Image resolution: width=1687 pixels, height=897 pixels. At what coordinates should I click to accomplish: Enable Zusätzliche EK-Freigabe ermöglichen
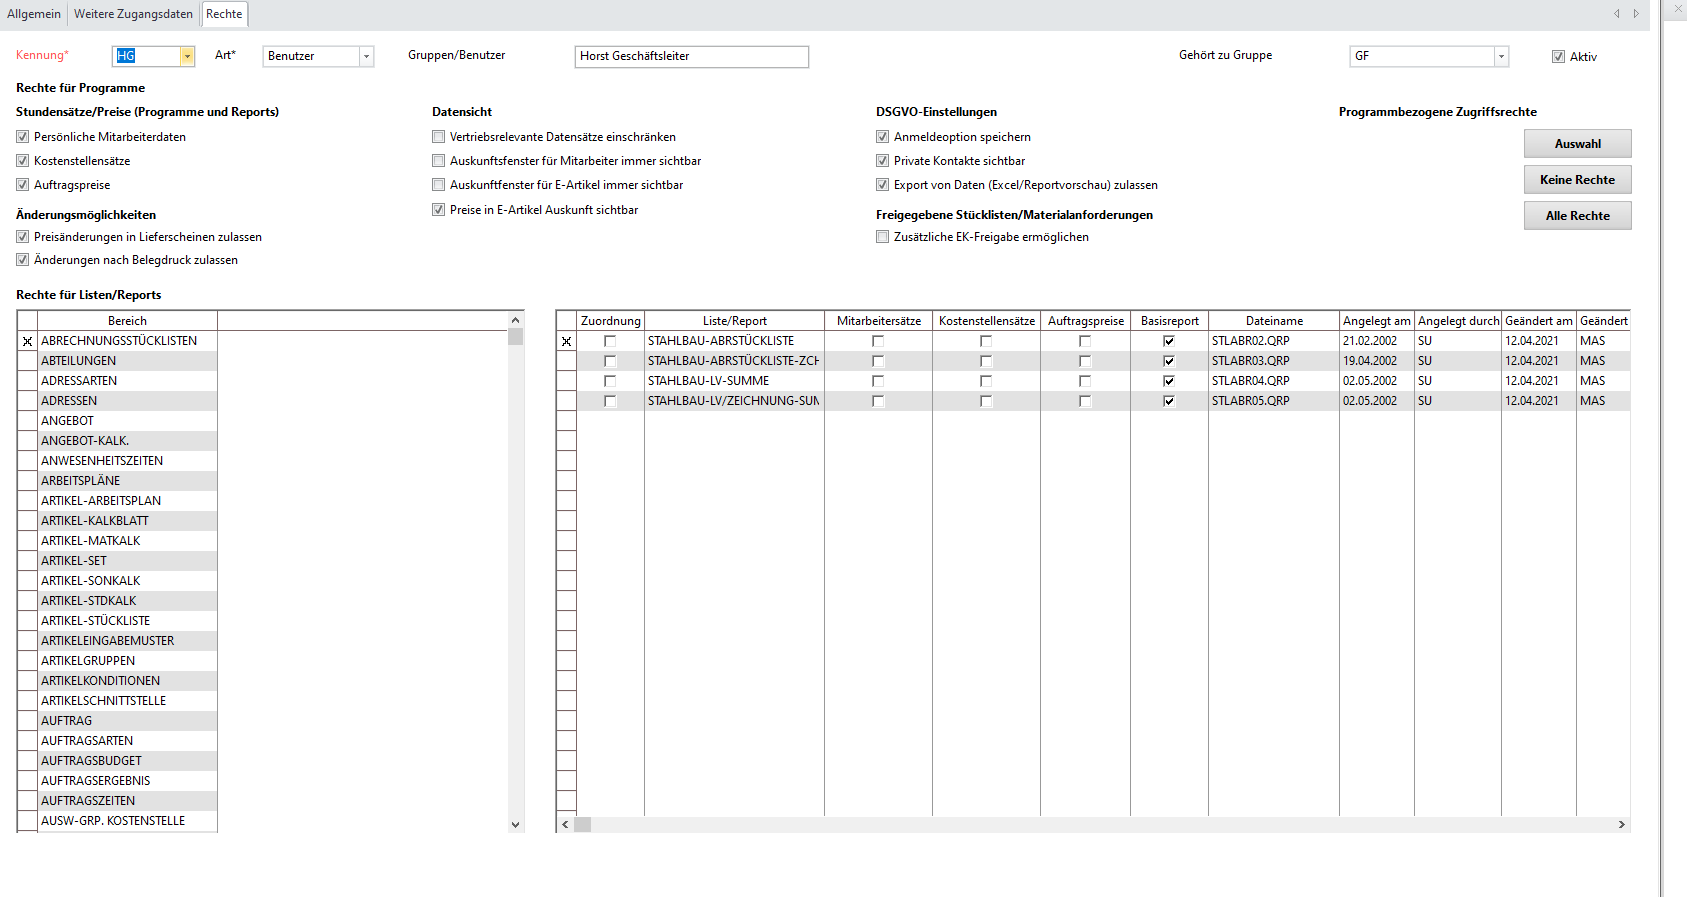click(882, 237)
